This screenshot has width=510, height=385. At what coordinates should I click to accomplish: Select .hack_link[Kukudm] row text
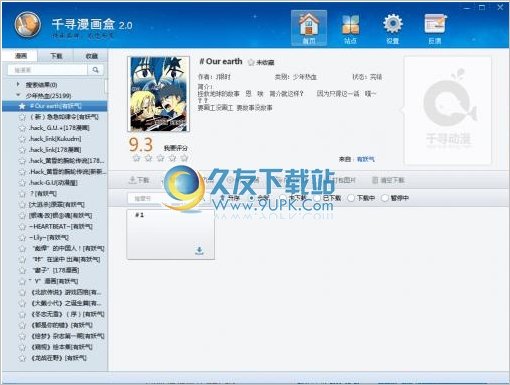click(x=55, y=139)
